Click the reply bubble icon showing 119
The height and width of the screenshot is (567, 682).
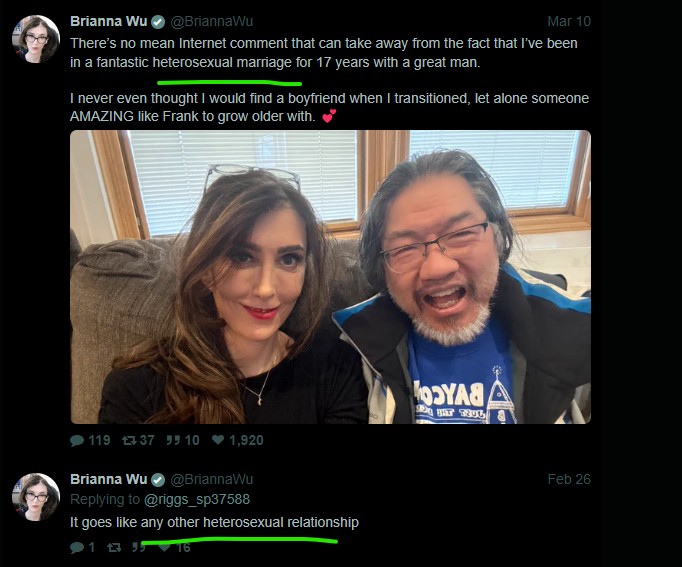pyautogui.click(x=77, y=440)
